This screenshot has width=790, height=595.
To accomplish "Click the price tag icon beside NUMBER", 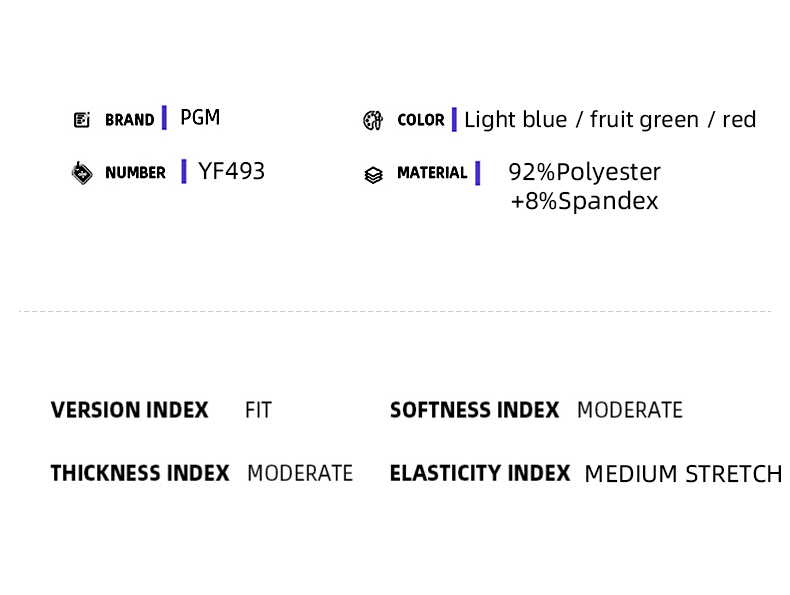I will 82,173.
